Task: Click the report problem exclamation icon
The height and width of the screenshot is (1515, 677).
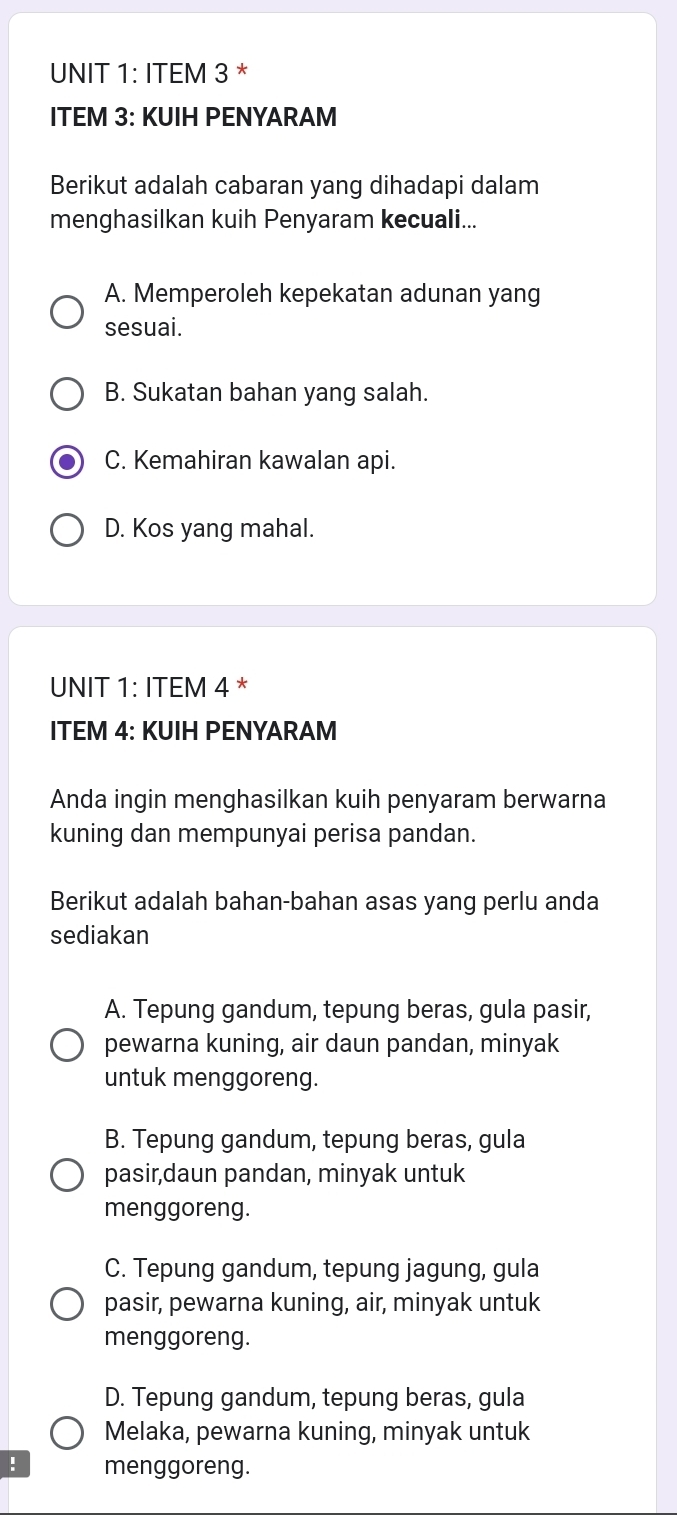Action: (14, 1466)
